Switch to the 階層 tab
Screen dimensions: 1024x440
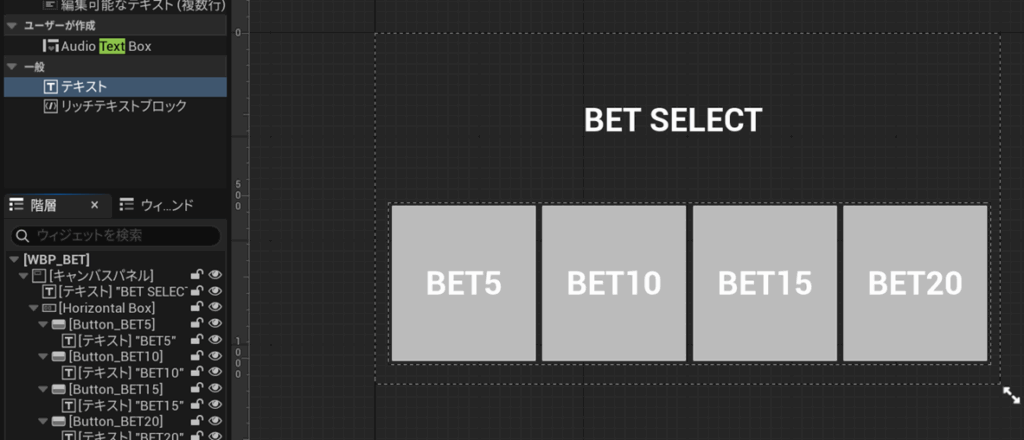click(43, 205)
